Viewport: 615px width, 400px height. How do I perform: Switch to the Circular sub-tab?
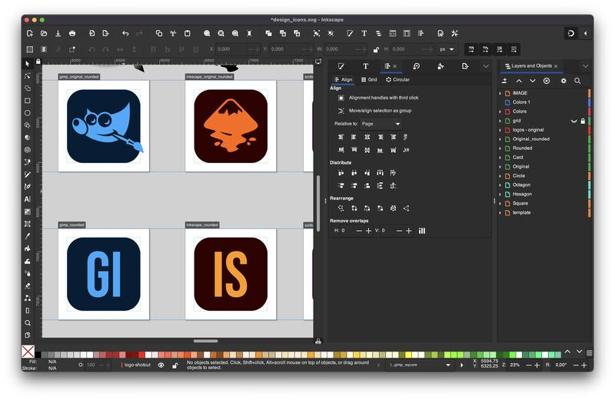point(397,80)
